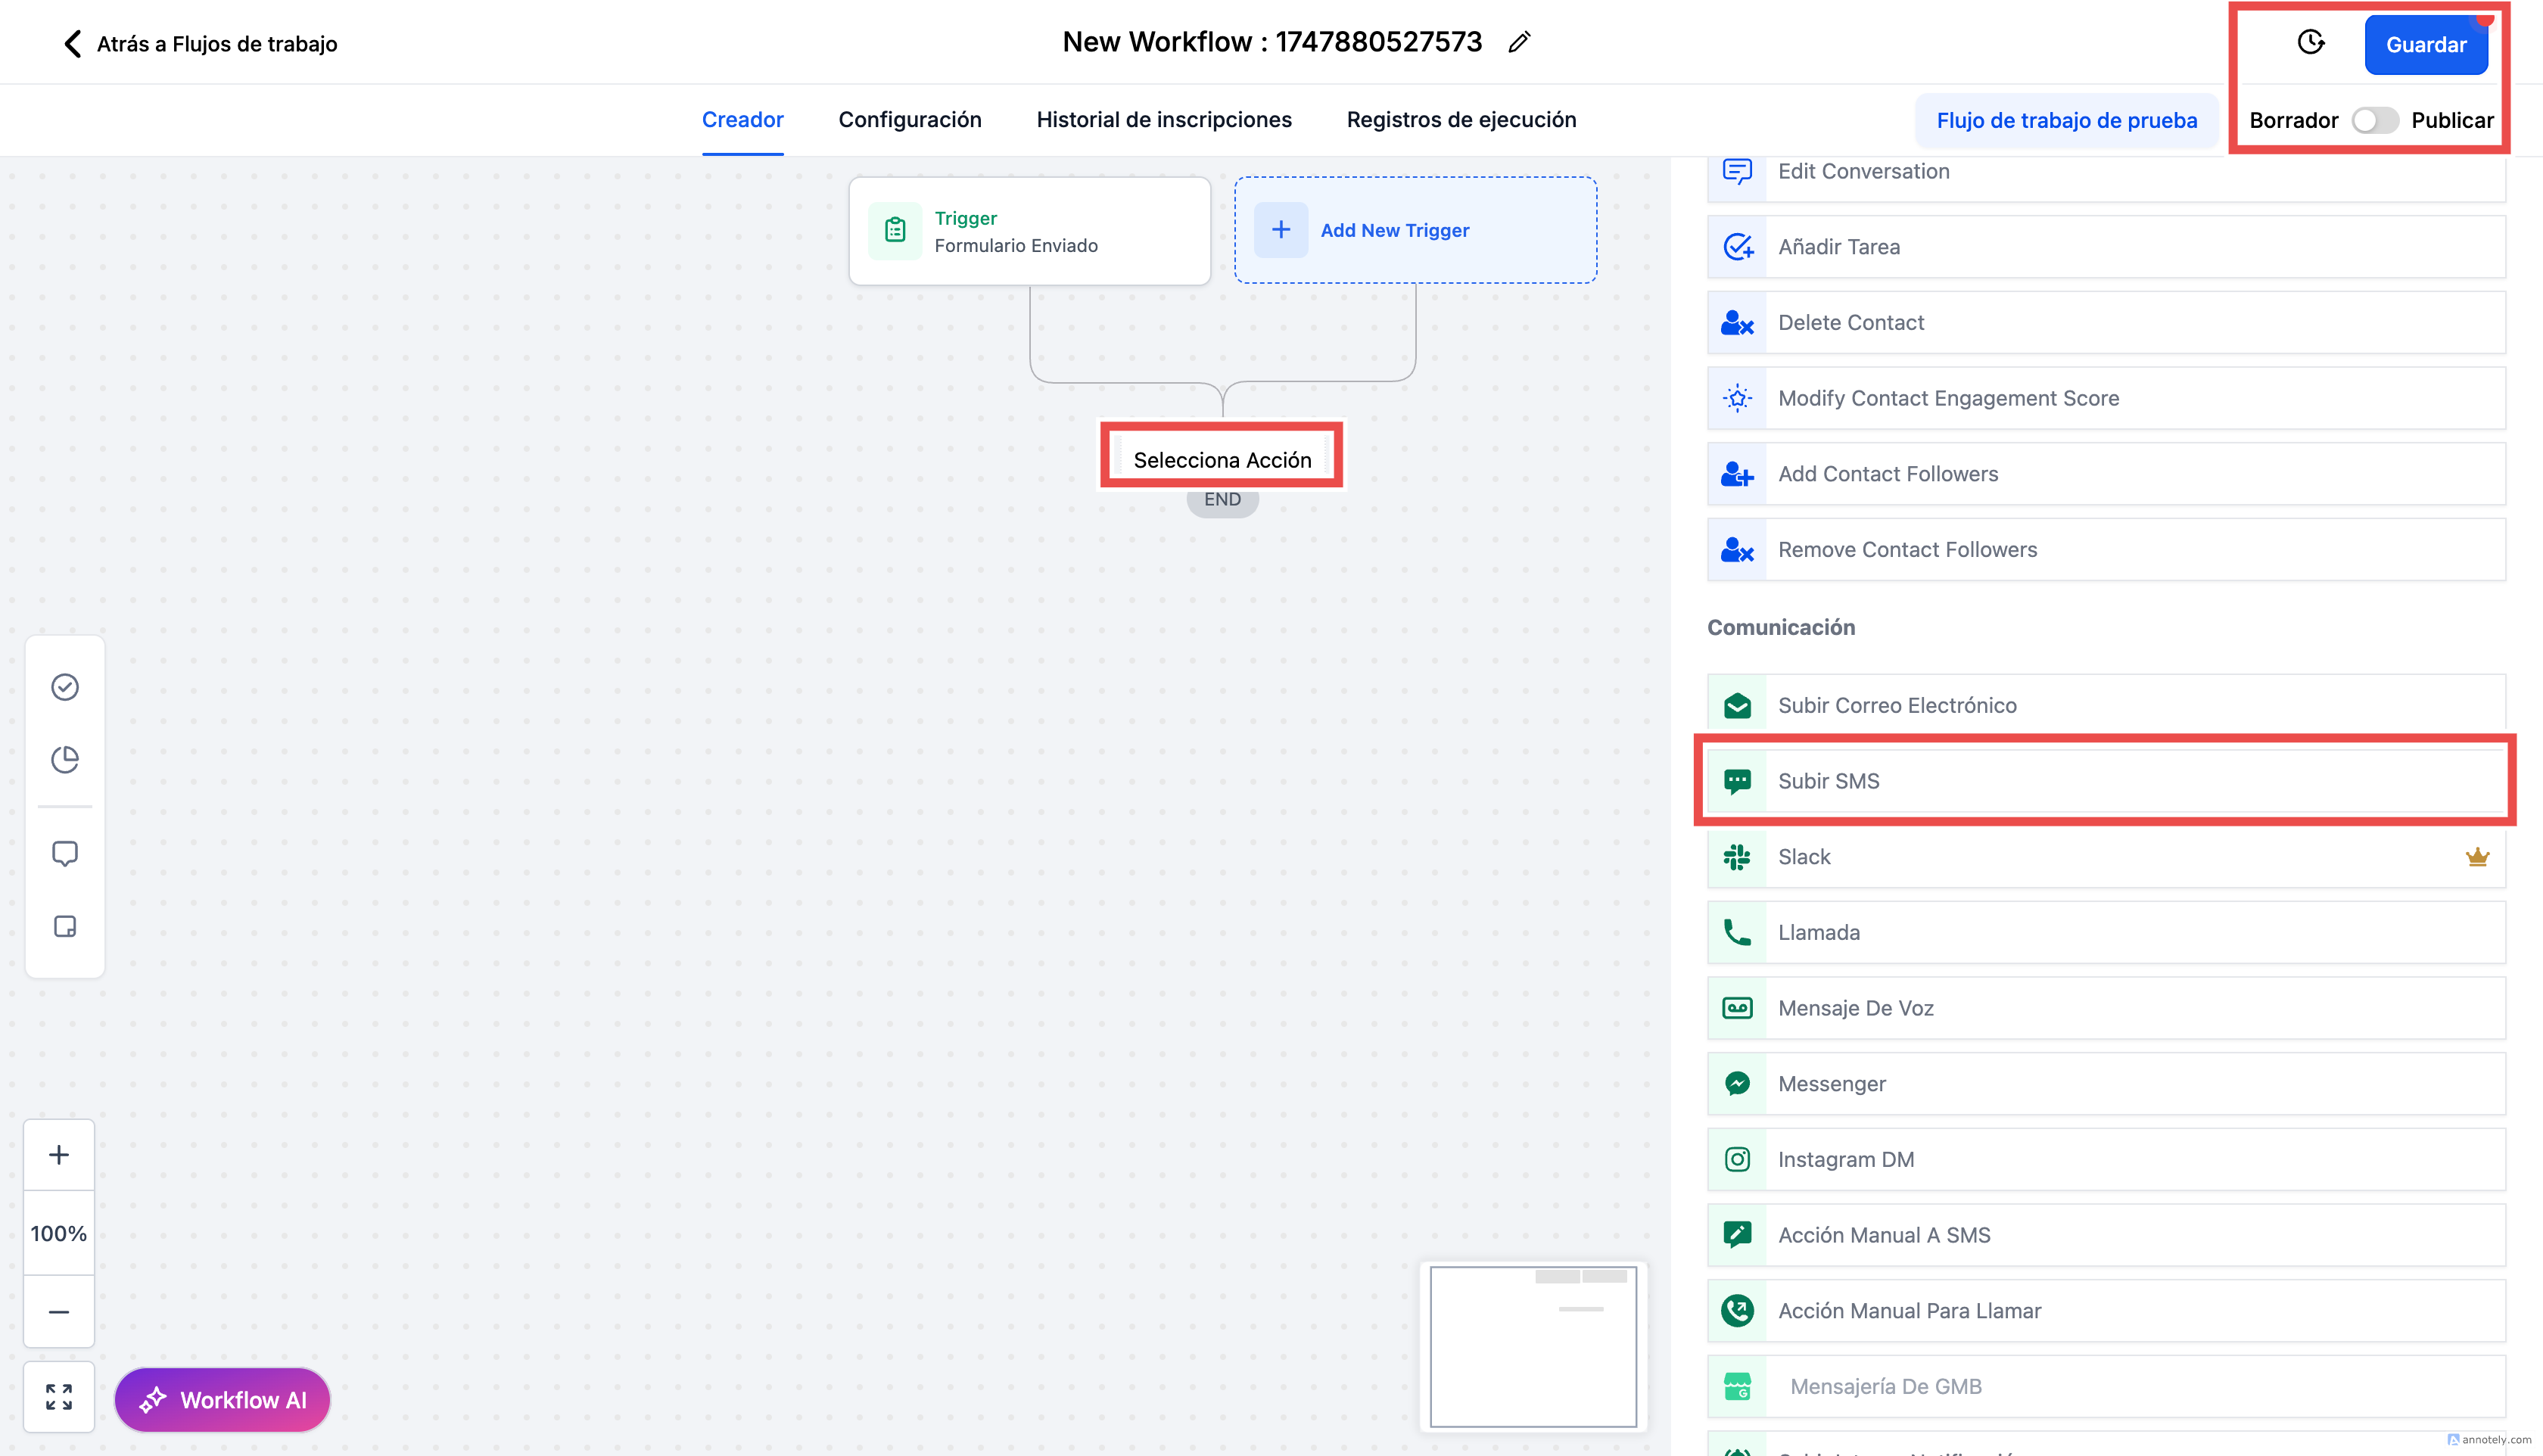This screenshot has height=1456, width=2543.
Task: Zoom in with the plus button
Action: (59, 1155)
